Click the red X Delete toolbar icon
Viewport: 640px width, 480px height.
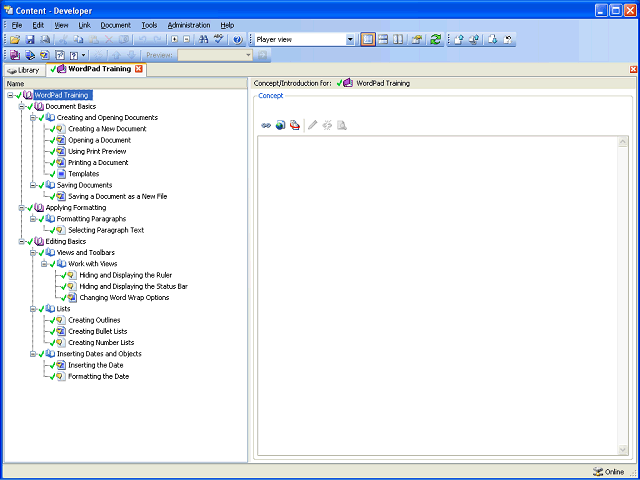click(109, 40)
